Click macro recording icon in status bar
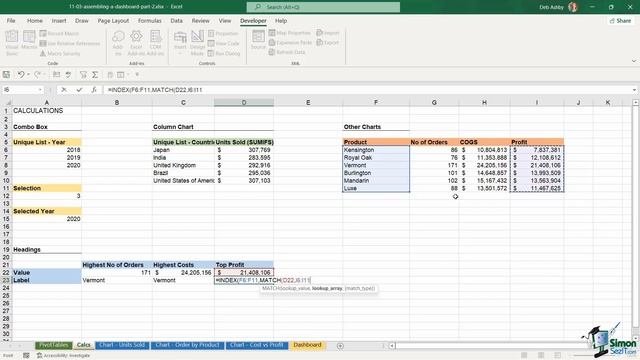The width and height of the screenshot is (640, 360). [x=26, y=356]
